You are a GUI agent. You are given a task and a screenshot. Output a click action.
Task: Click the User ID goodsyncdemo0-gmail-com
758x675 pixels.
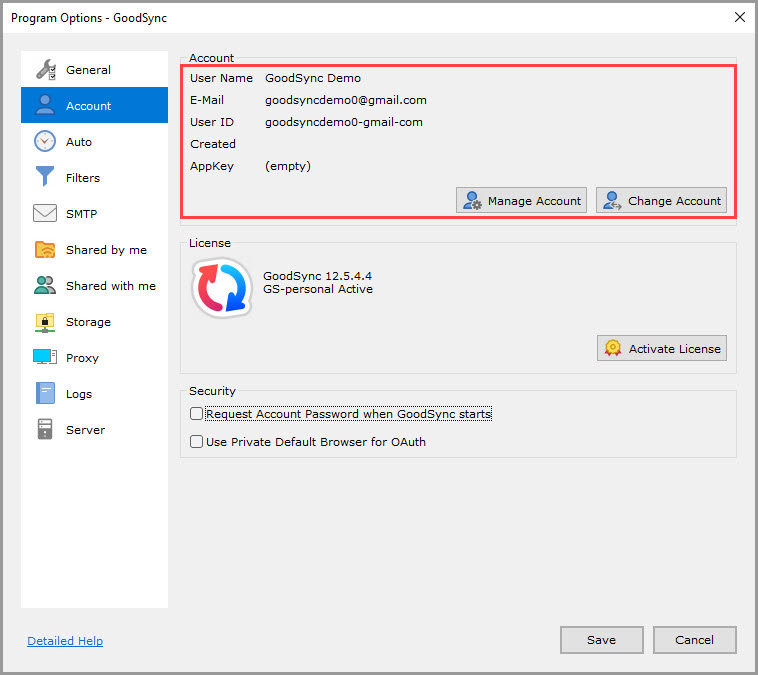click(x=344, y=122)
